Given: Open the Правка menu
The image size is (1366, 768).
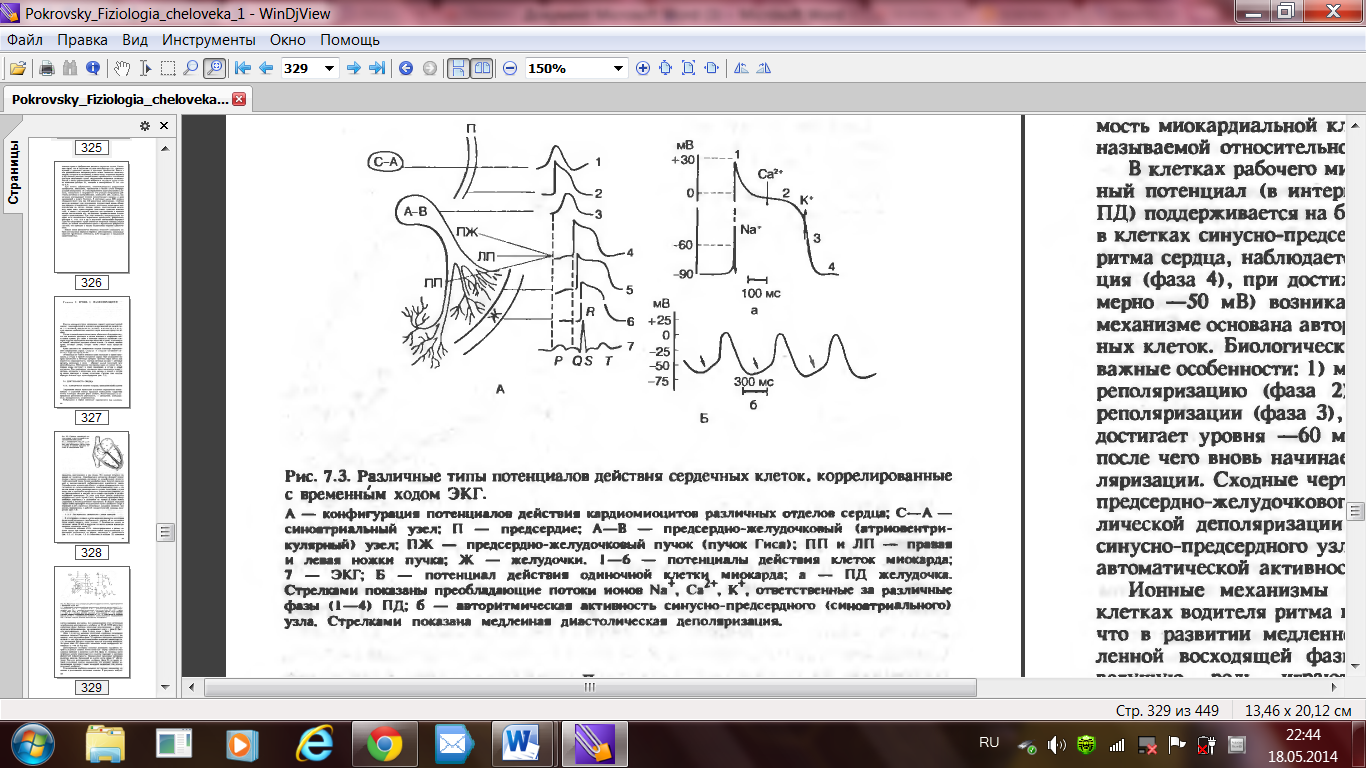Looking at the screenshot, I should pyautogui.click(x=83, y=40).
